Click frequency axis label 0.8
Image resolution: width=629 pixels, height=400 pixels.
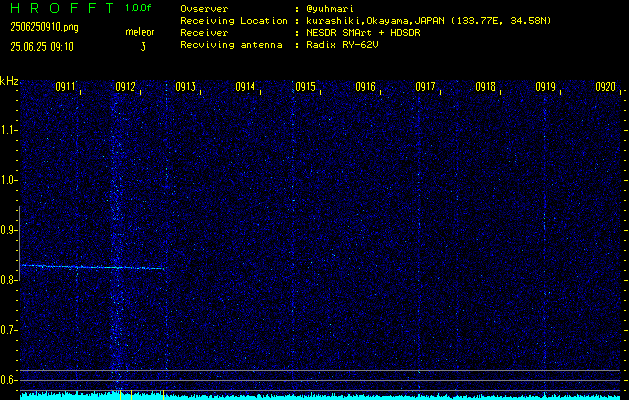click(x=8, y=280)
